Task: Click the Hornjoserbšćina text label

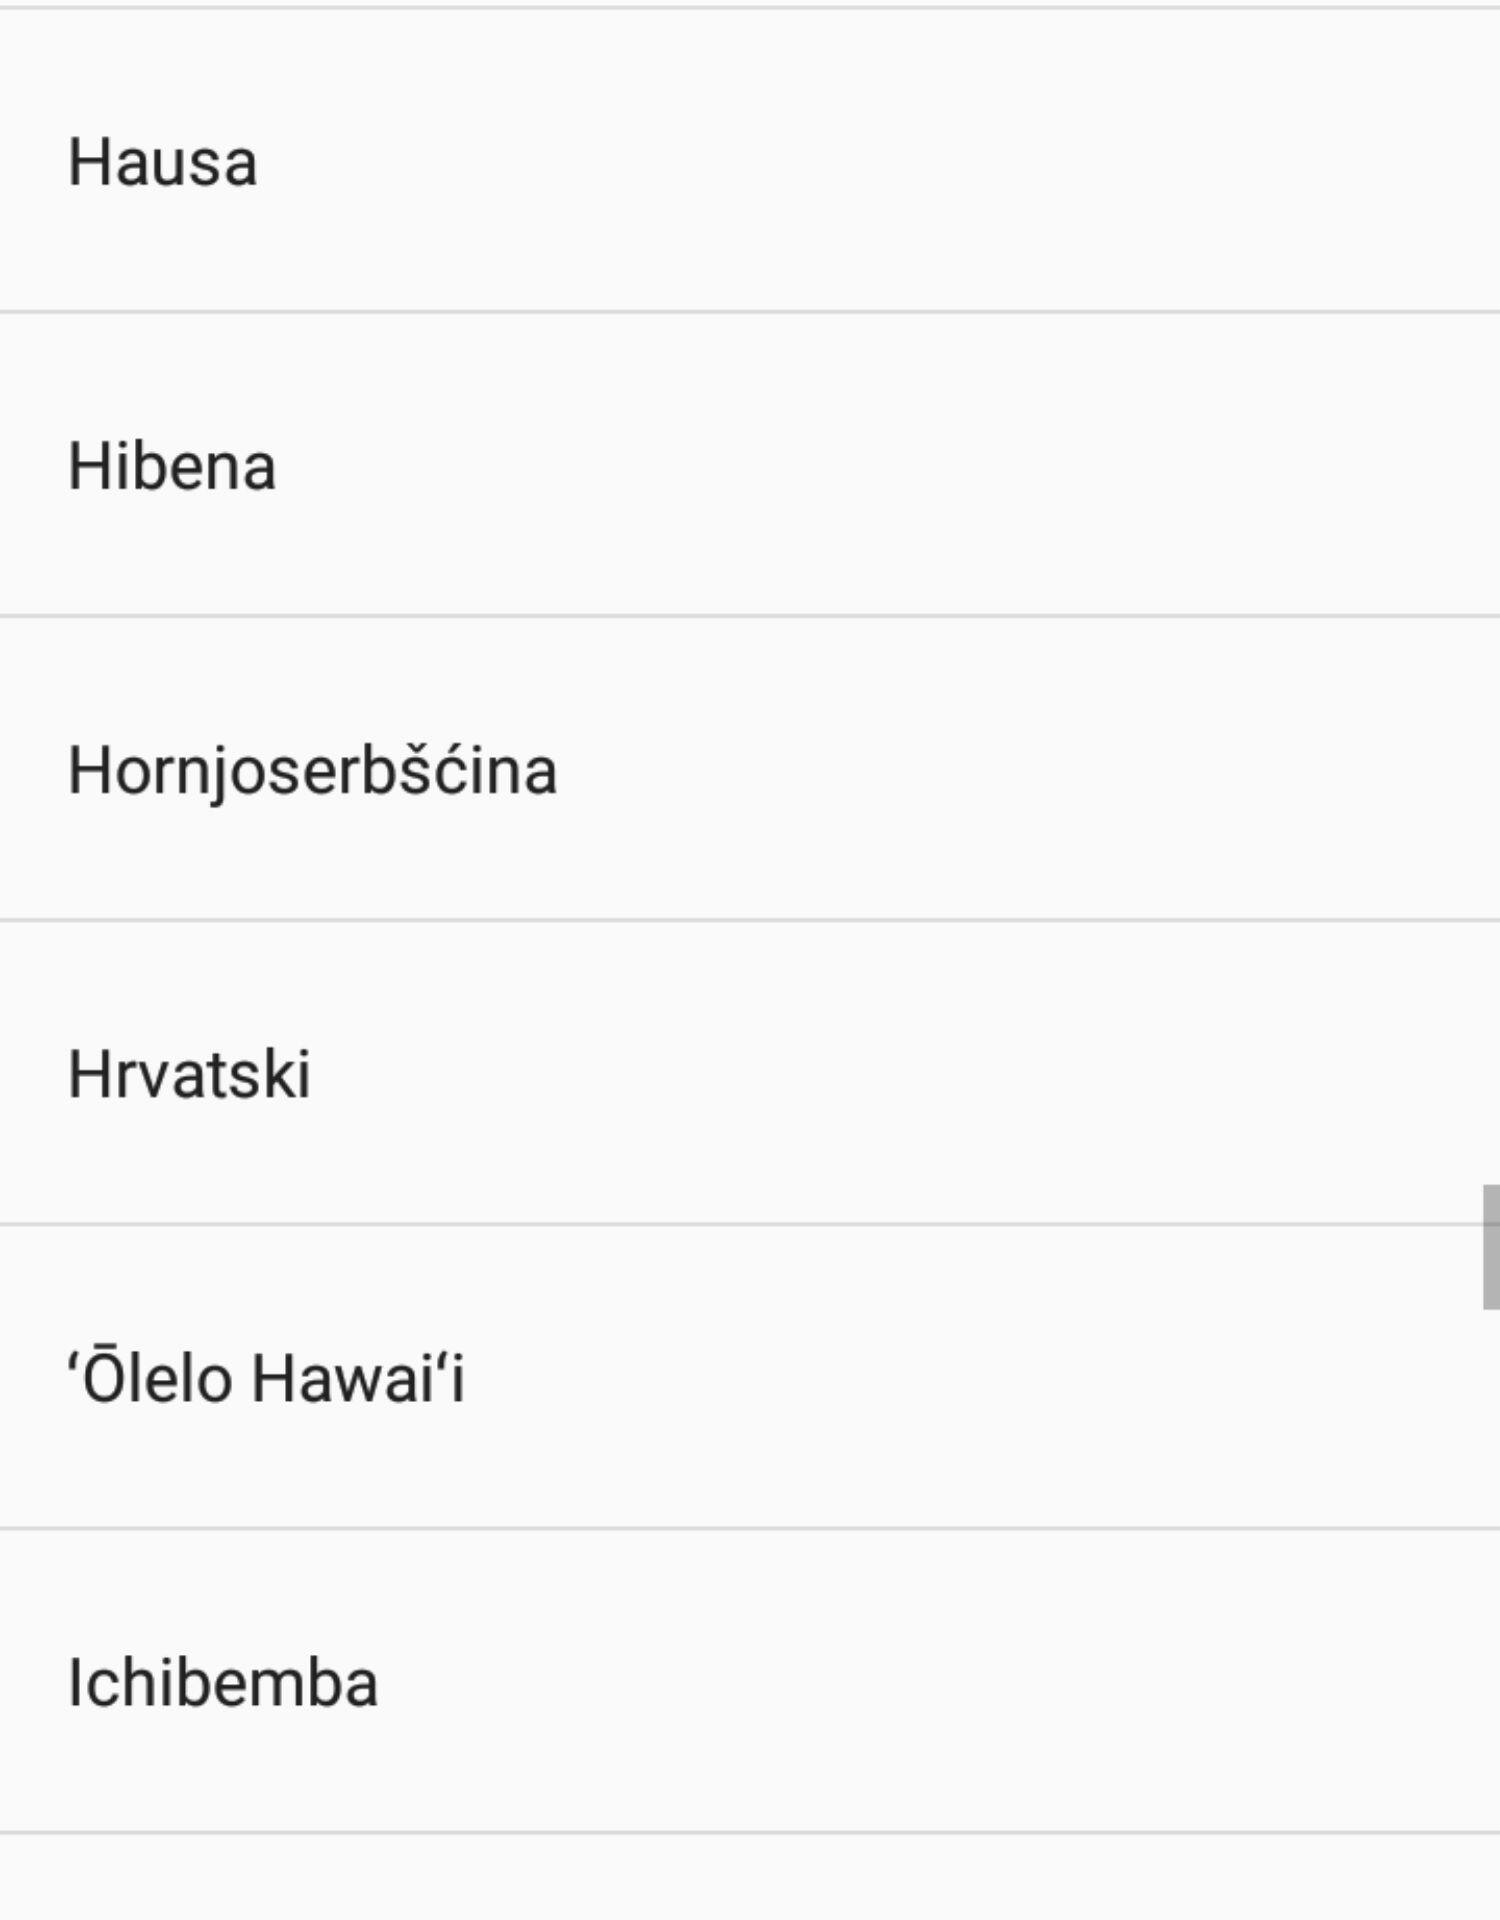Action: [312, 771]
